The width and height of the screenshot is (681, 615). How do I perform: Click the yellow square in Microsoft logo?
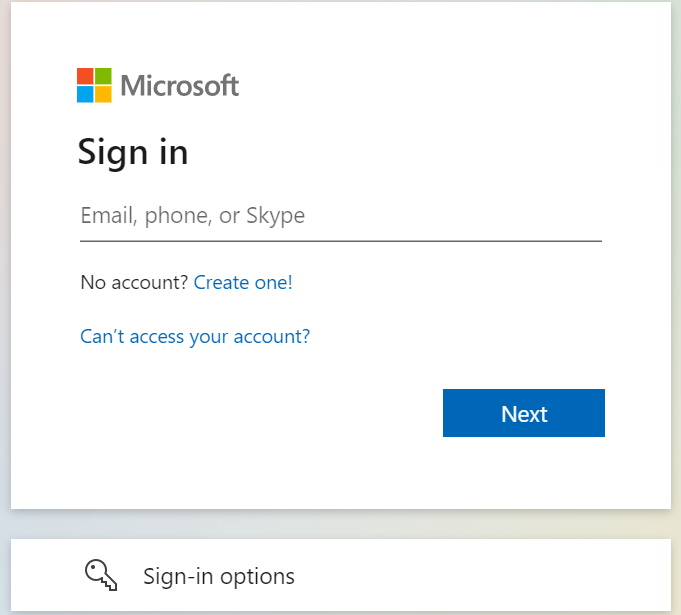(x=103, y=94)
